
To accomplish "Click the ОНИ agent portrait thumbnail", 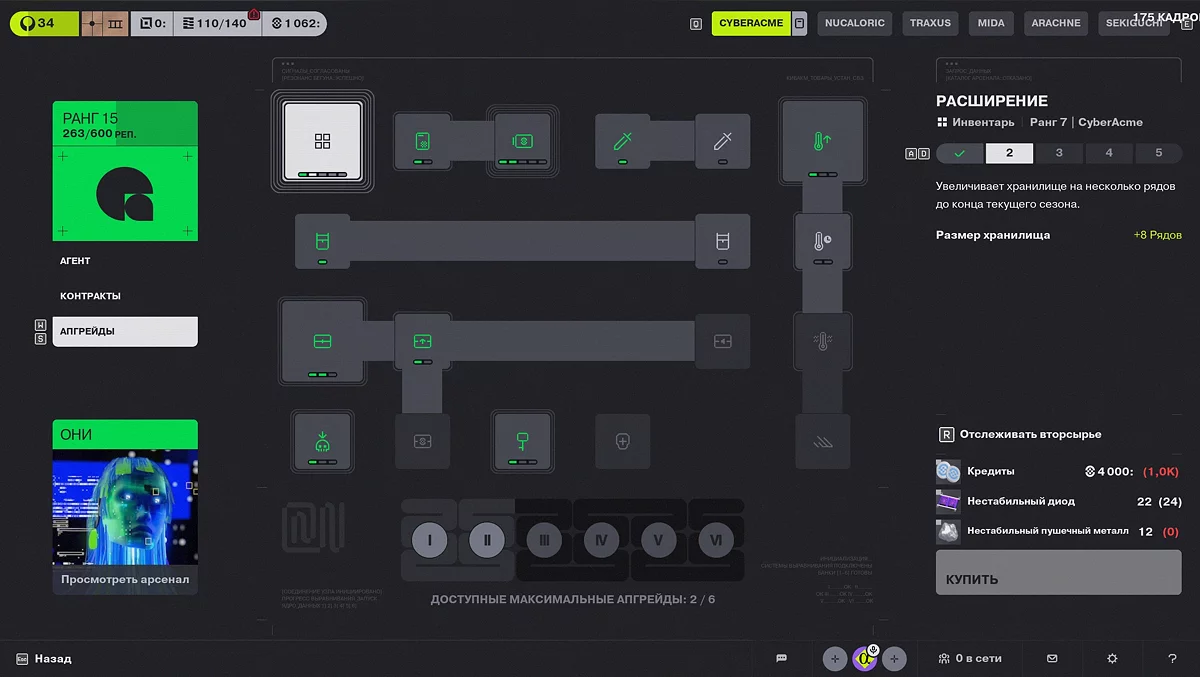I will [125, 507].
